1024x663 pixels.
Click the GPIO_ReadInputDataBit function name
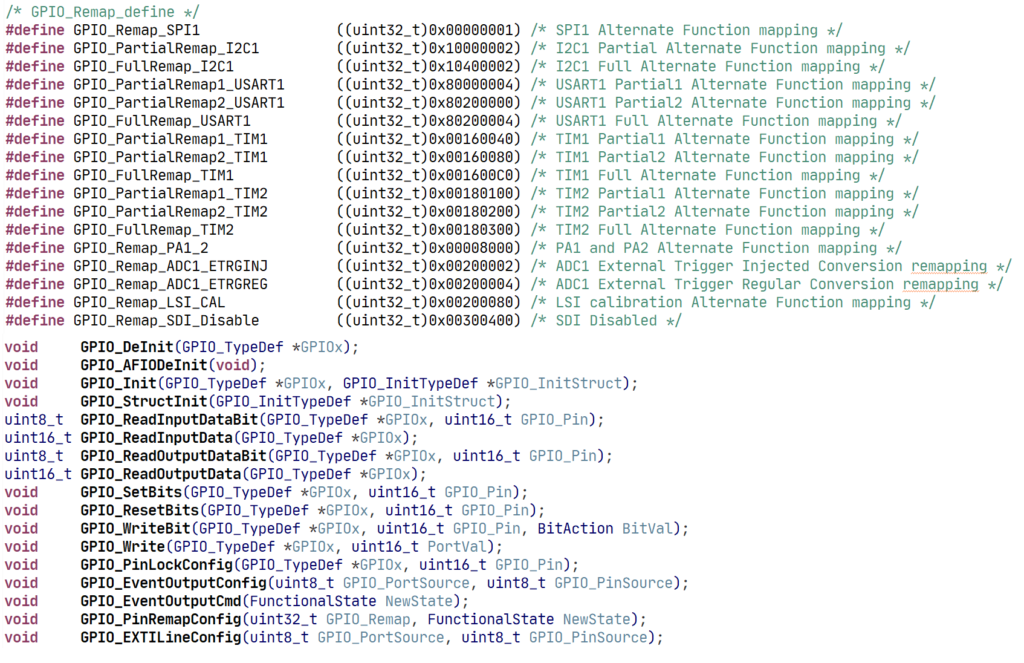tap(170, 420)
